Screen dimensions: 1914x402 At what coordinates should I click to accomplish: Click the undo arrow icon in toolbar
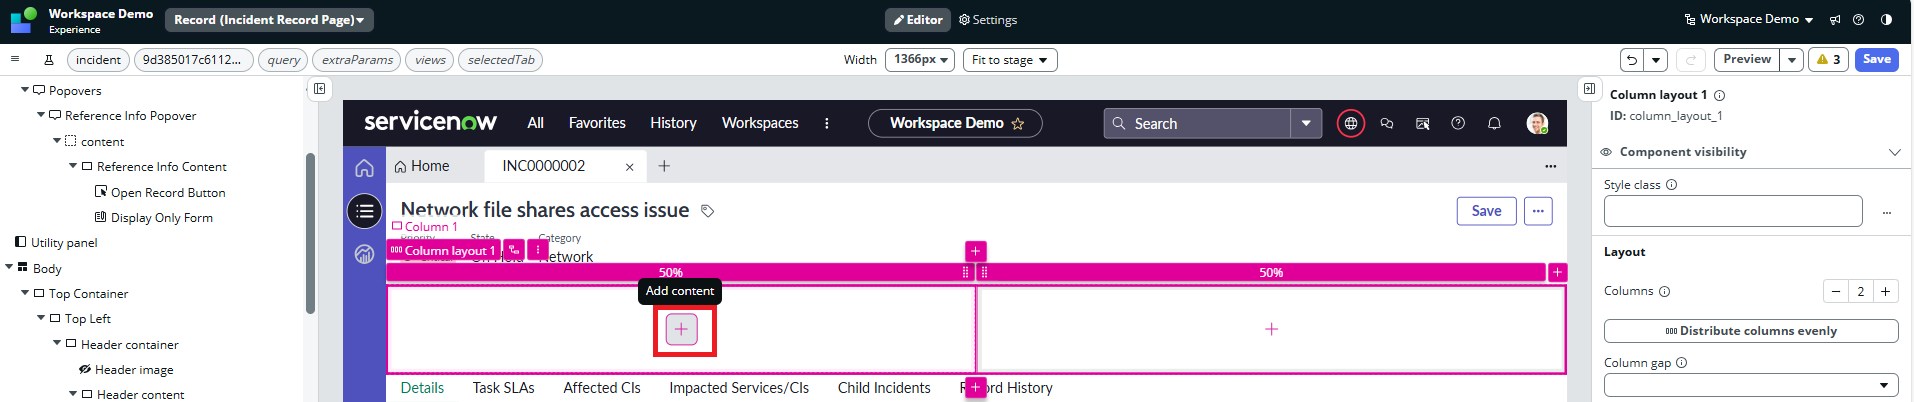point(1631,60)
